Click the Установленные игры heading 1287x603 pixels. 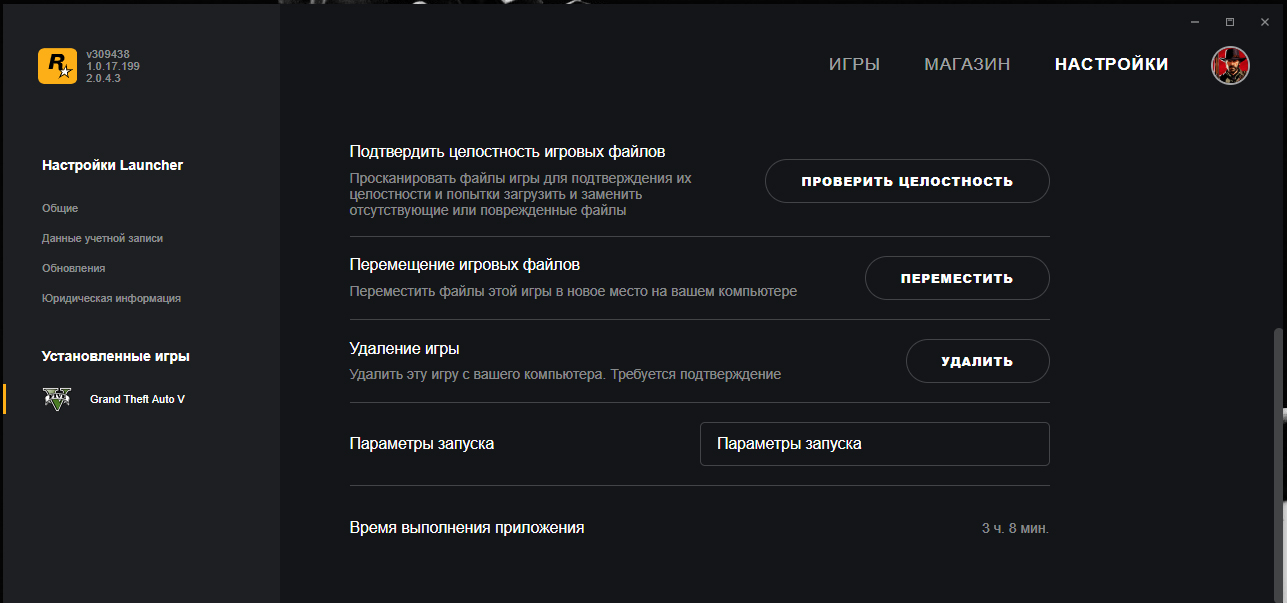tap(115, 356)
